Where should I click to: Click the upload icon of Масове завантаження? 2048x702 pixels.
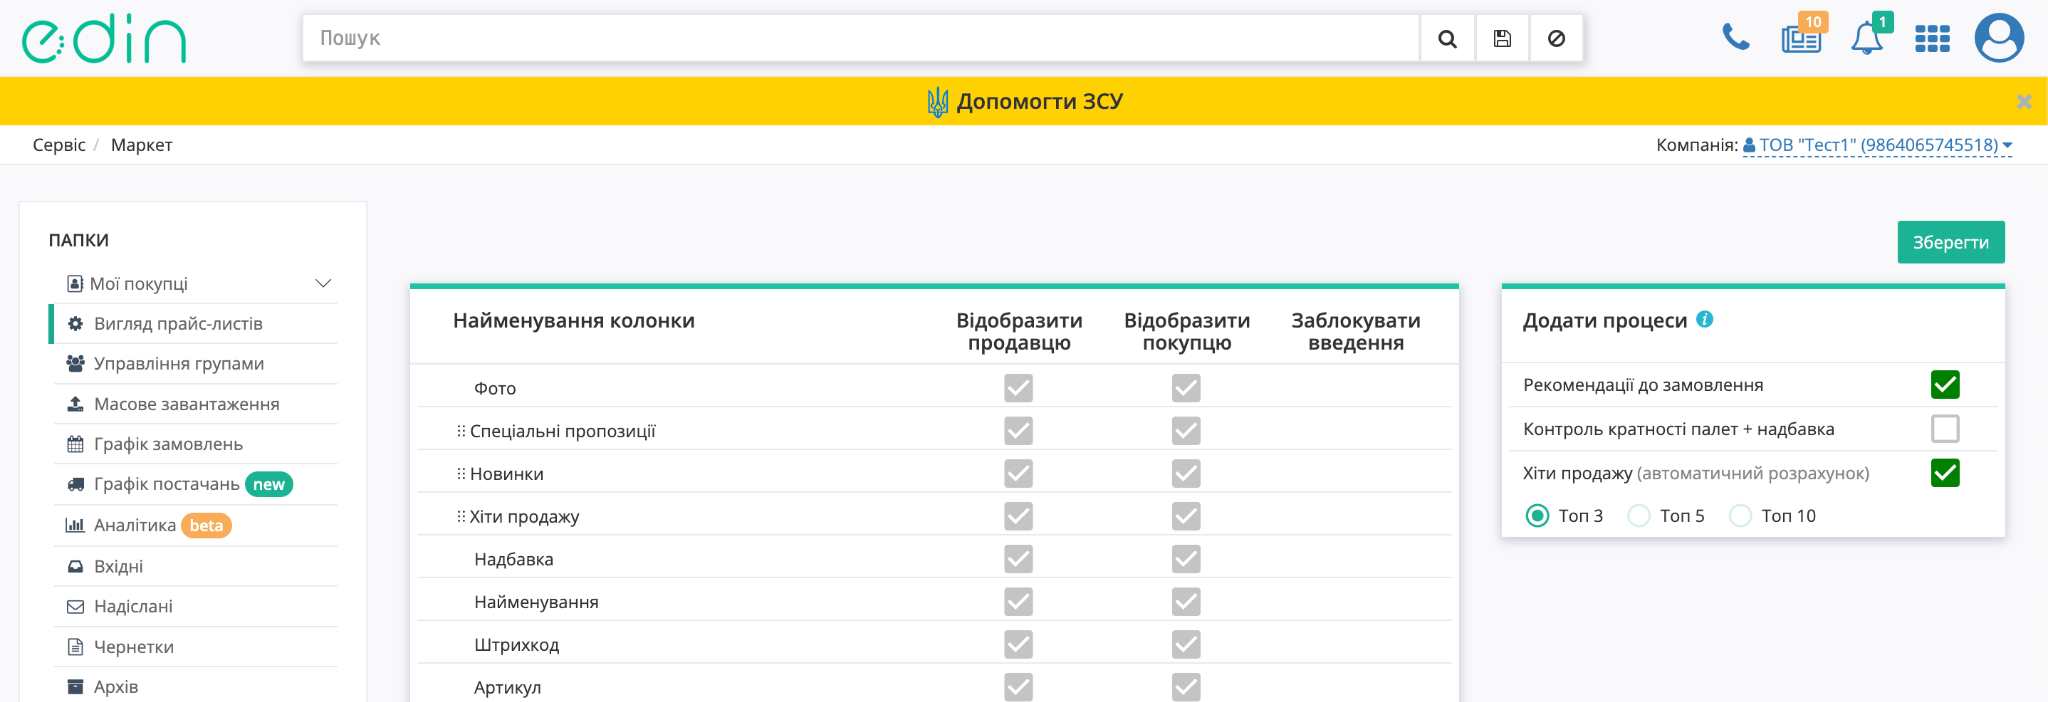75,404
